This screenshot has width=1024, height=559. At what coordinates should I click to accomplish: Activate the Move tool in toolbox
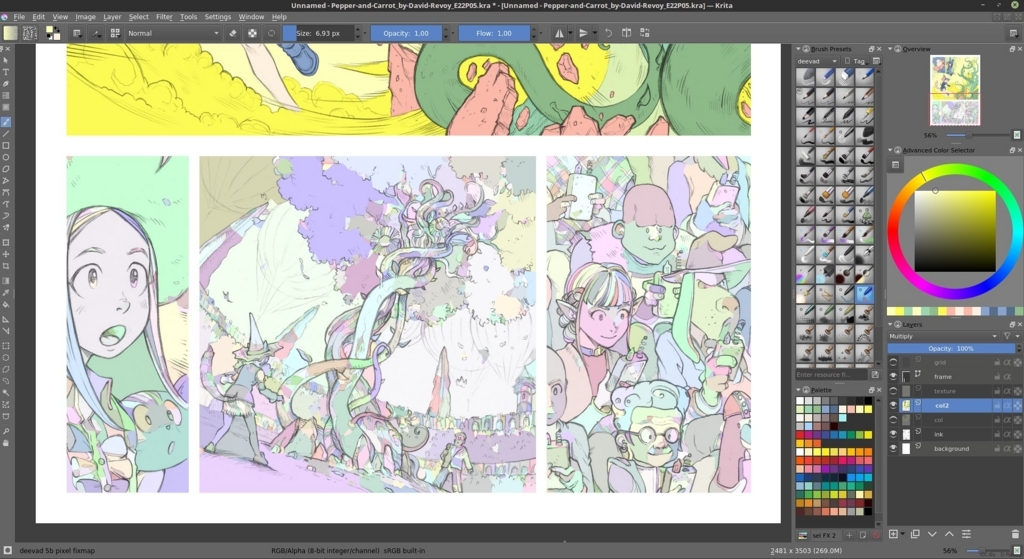tap(6, 254)
